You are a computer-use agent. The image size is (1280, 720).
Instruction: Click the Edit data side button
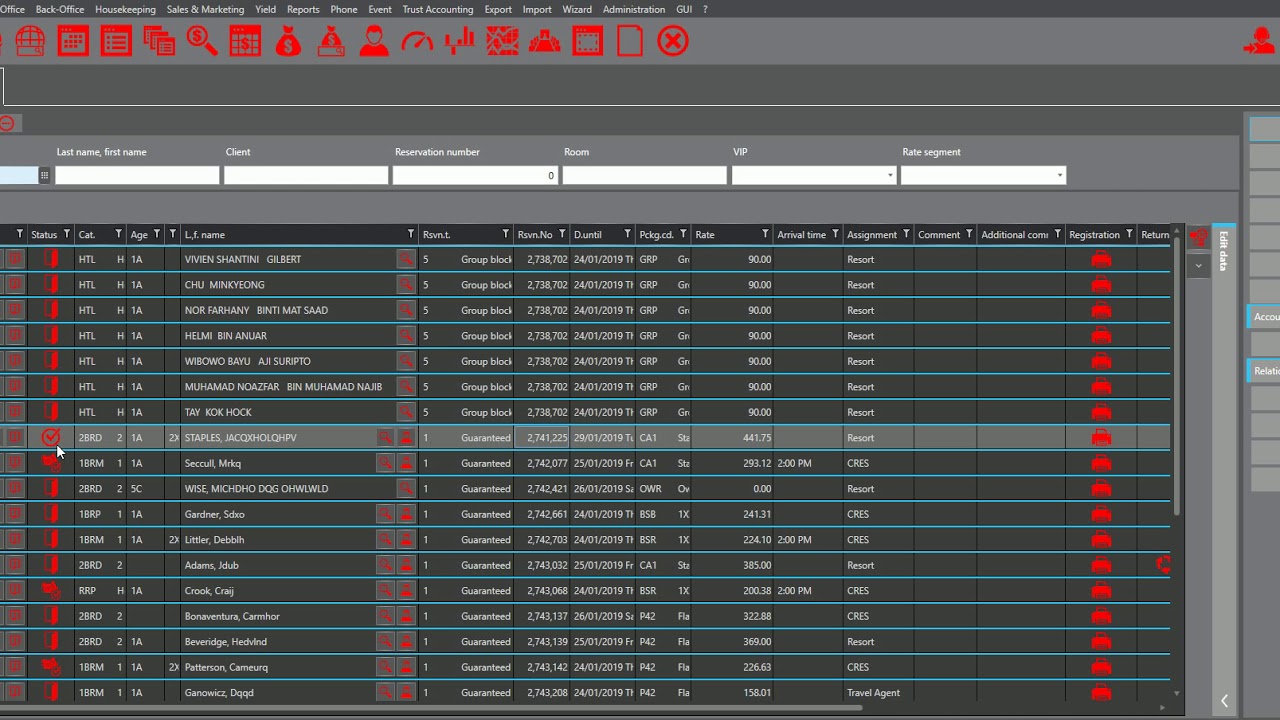tap(1224, 251)
